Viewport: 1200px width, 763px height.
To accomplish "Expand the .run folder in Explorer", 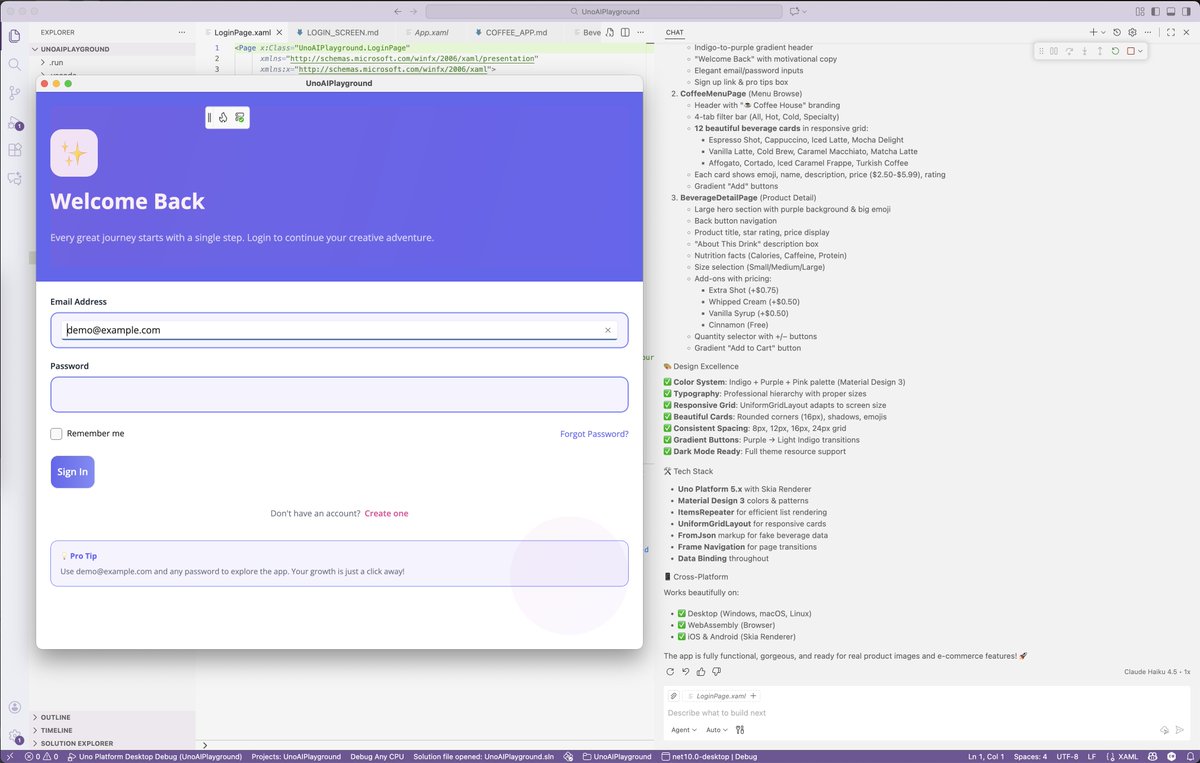I will tap(56, 62).
